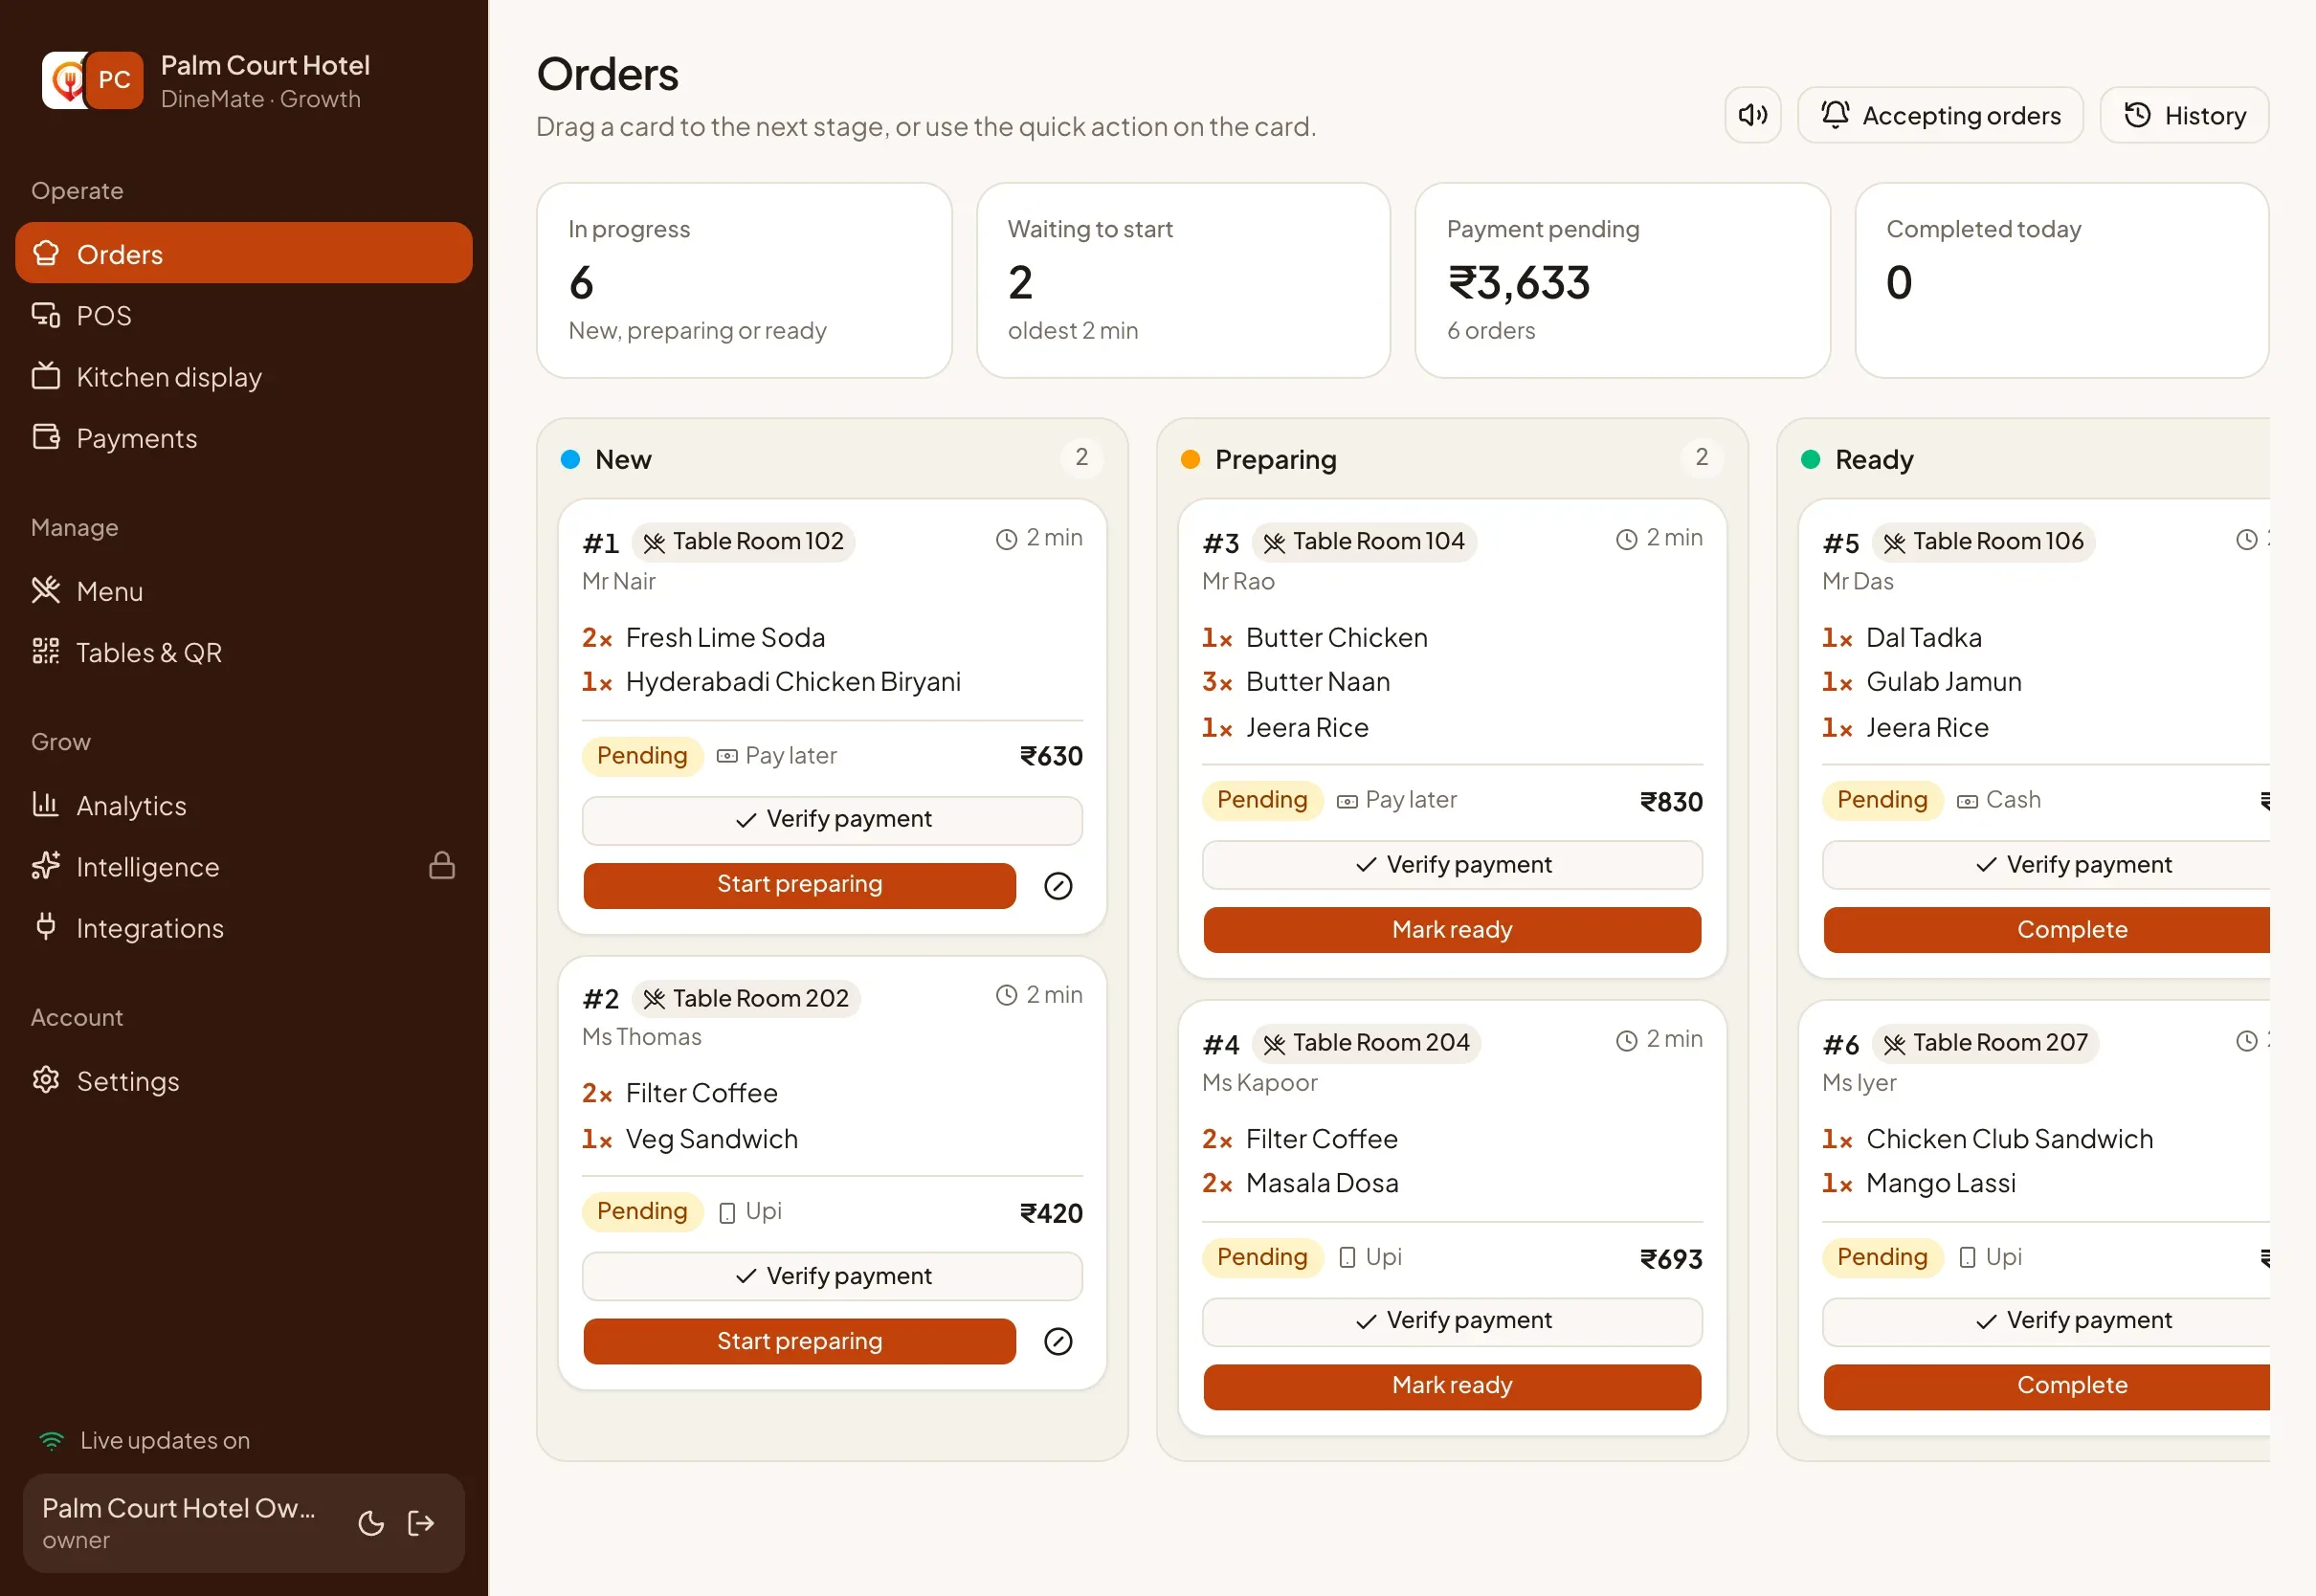Screen dimensions: 2316x1596
Task: Open Analytics in the Grow section
Action: pos(244,805)
